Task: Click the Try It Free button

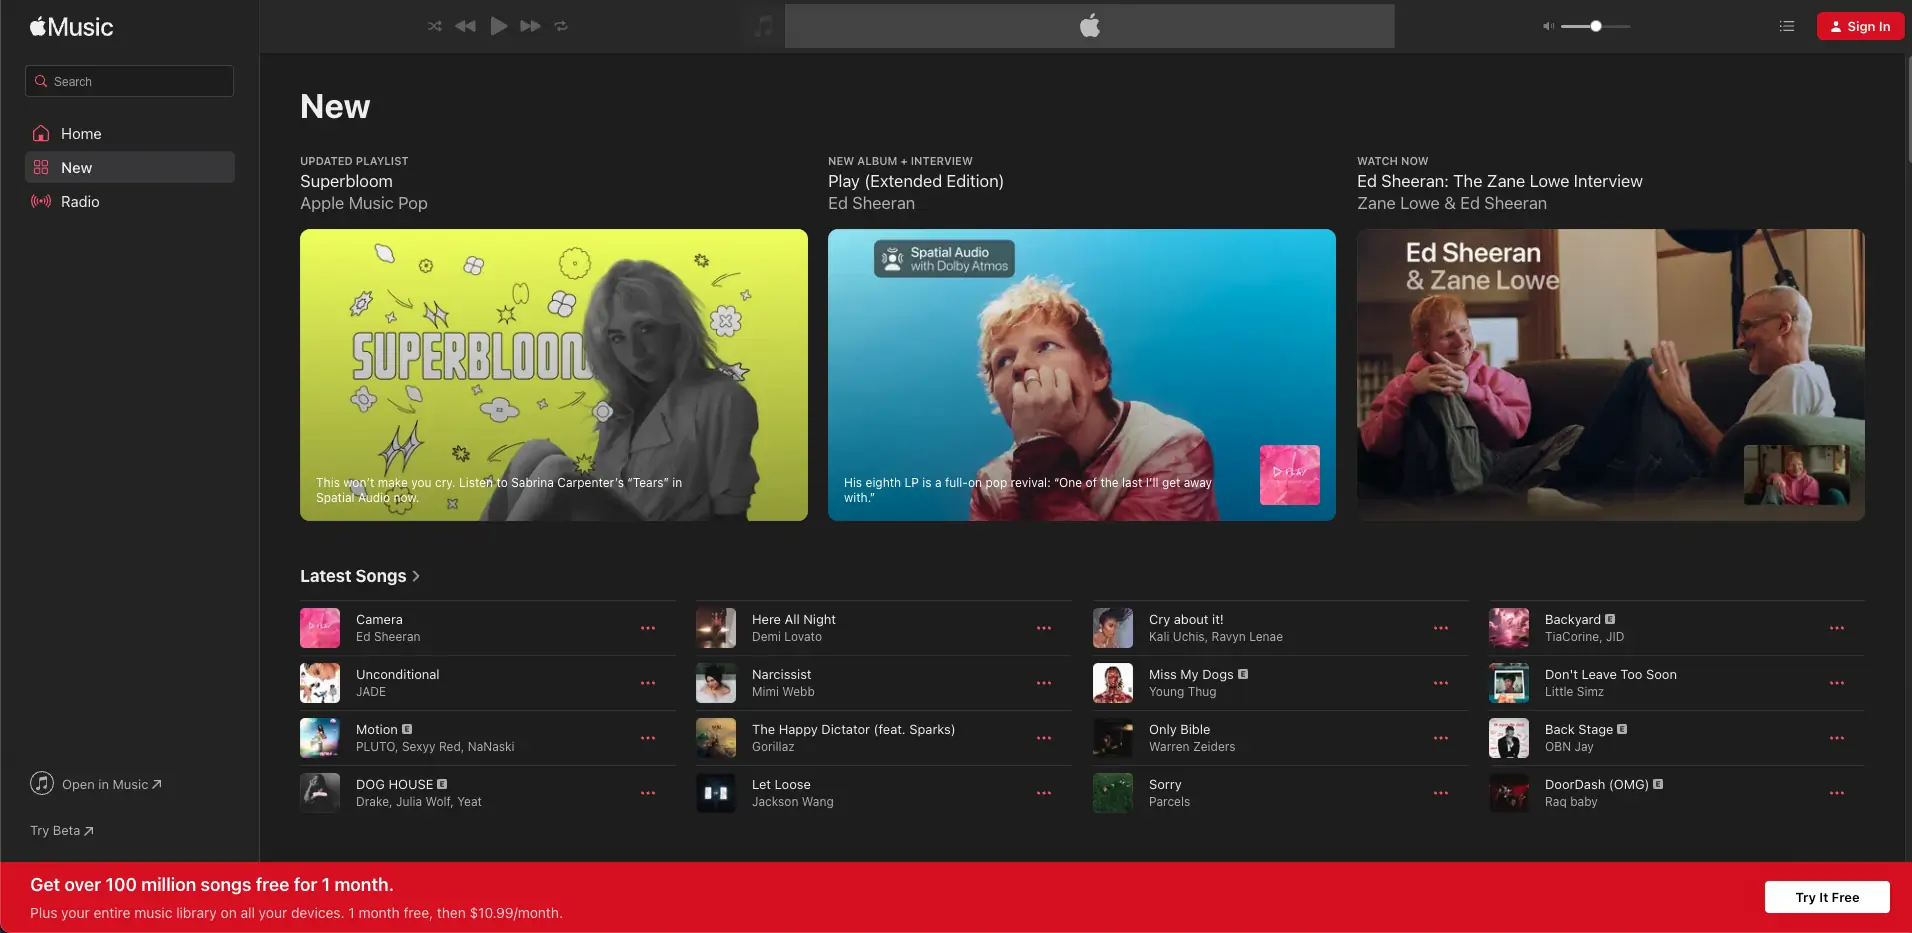Action: point(1826,897)
